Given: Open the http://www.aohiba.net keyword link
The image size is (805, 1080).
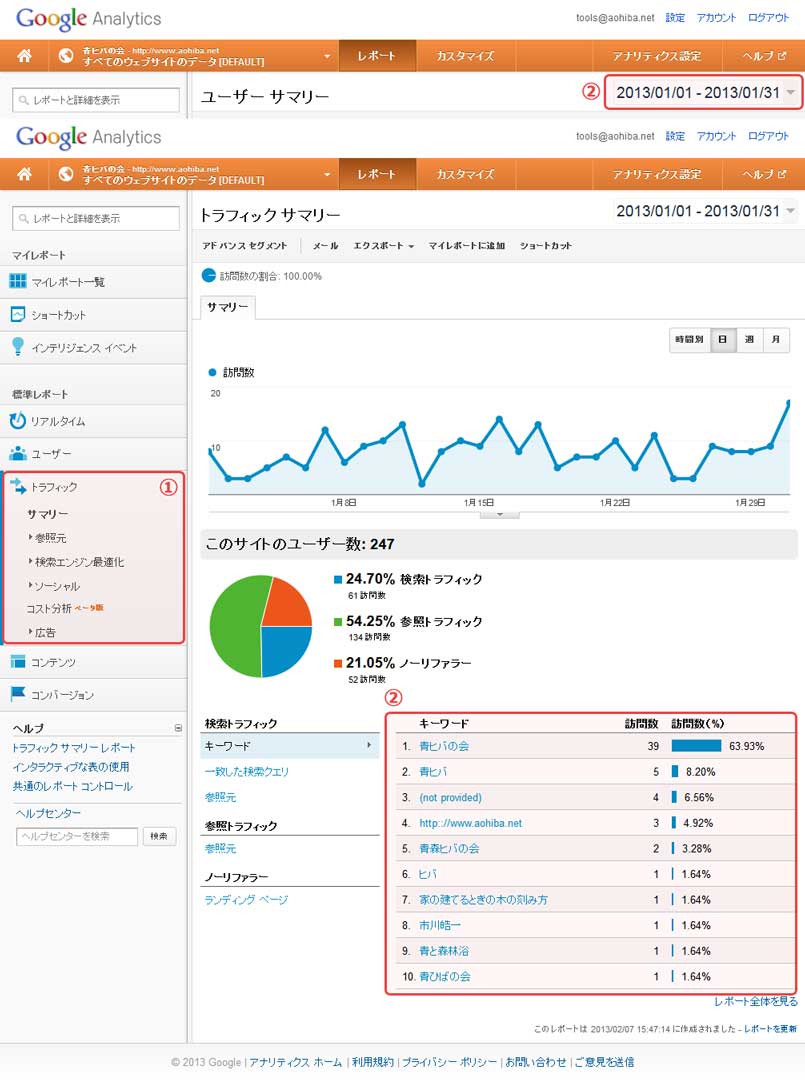Looking at the screenshot, I should pos(470,822).
